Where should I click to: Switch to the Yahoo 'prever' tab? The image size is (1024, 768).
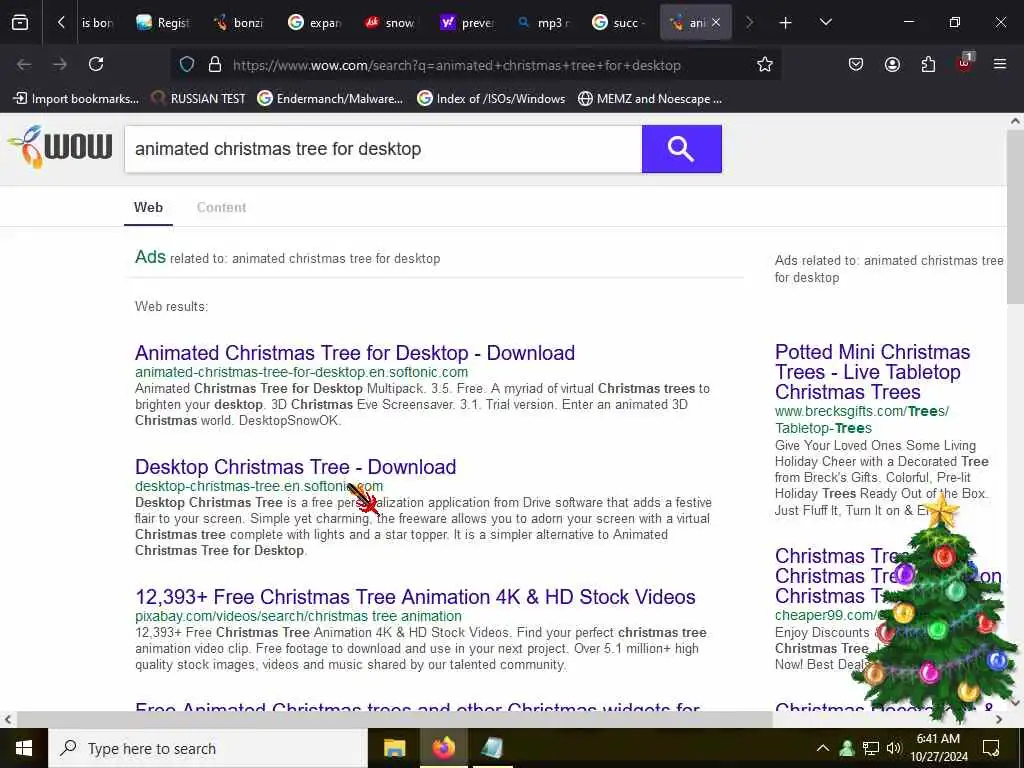coord(467,23)
